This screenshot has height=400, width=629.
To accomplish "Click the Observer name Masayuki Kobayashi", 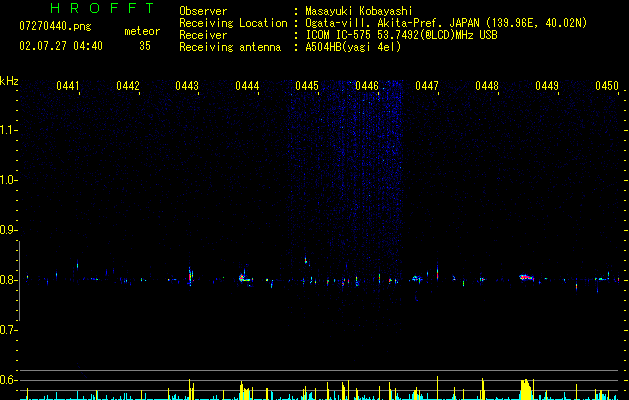I will pyautogui.click(x=359, y=11).
